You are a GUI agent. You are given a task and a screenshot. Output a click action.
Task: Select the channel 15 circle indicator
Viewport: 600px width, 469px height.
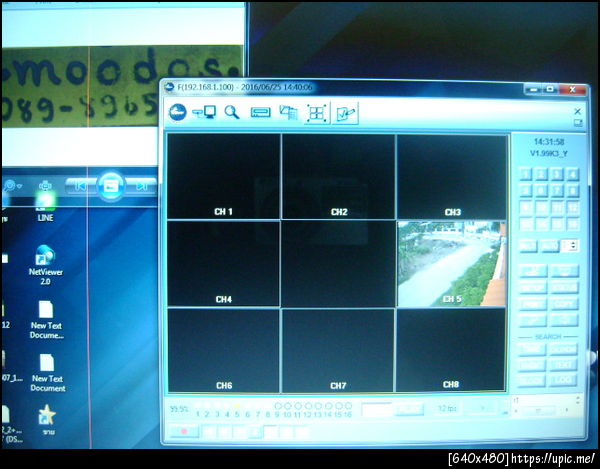(x=338, y=405)
